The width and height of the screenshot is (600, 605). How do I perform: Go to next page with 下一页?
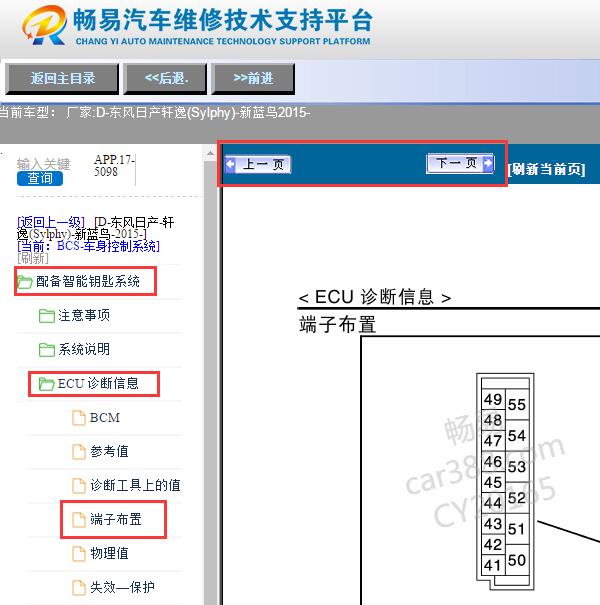(460, 164)
